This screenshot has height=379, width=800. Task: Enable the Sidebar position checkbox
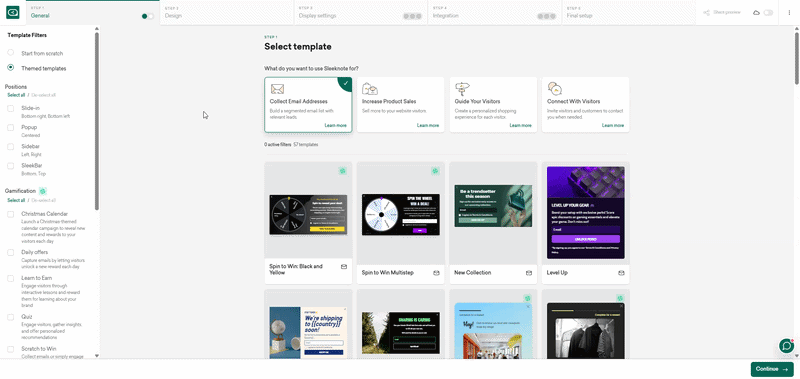point(11,146)
